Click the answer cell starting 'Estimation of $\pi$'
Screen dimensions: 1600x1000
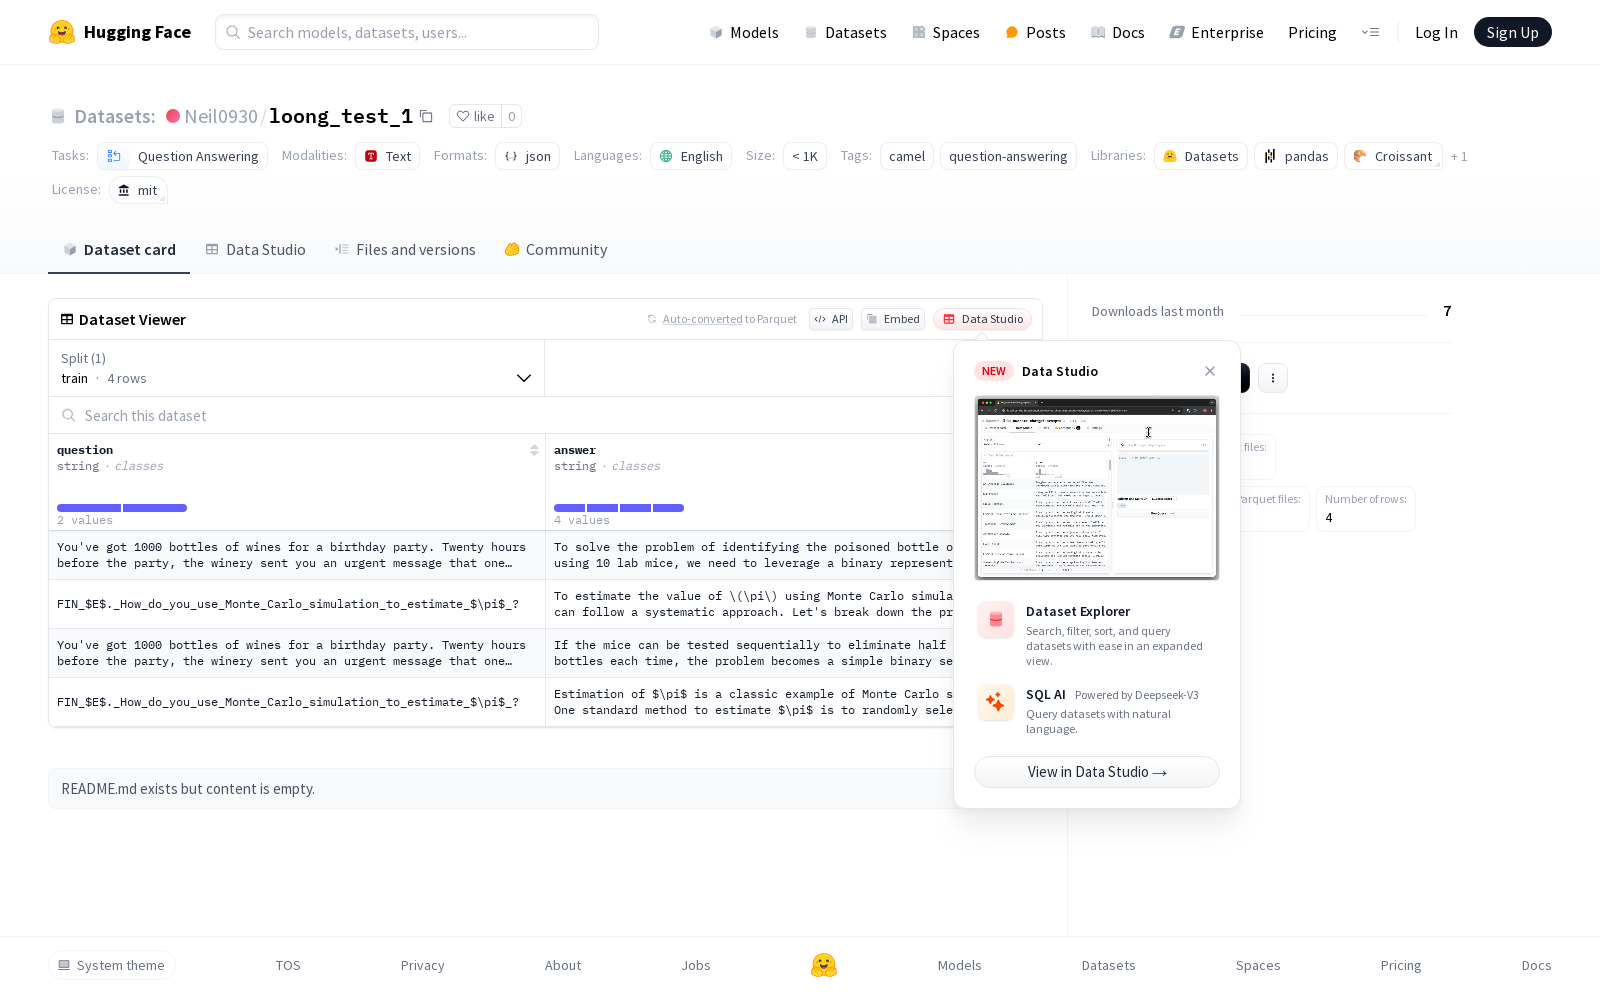[x=750, y=702]
